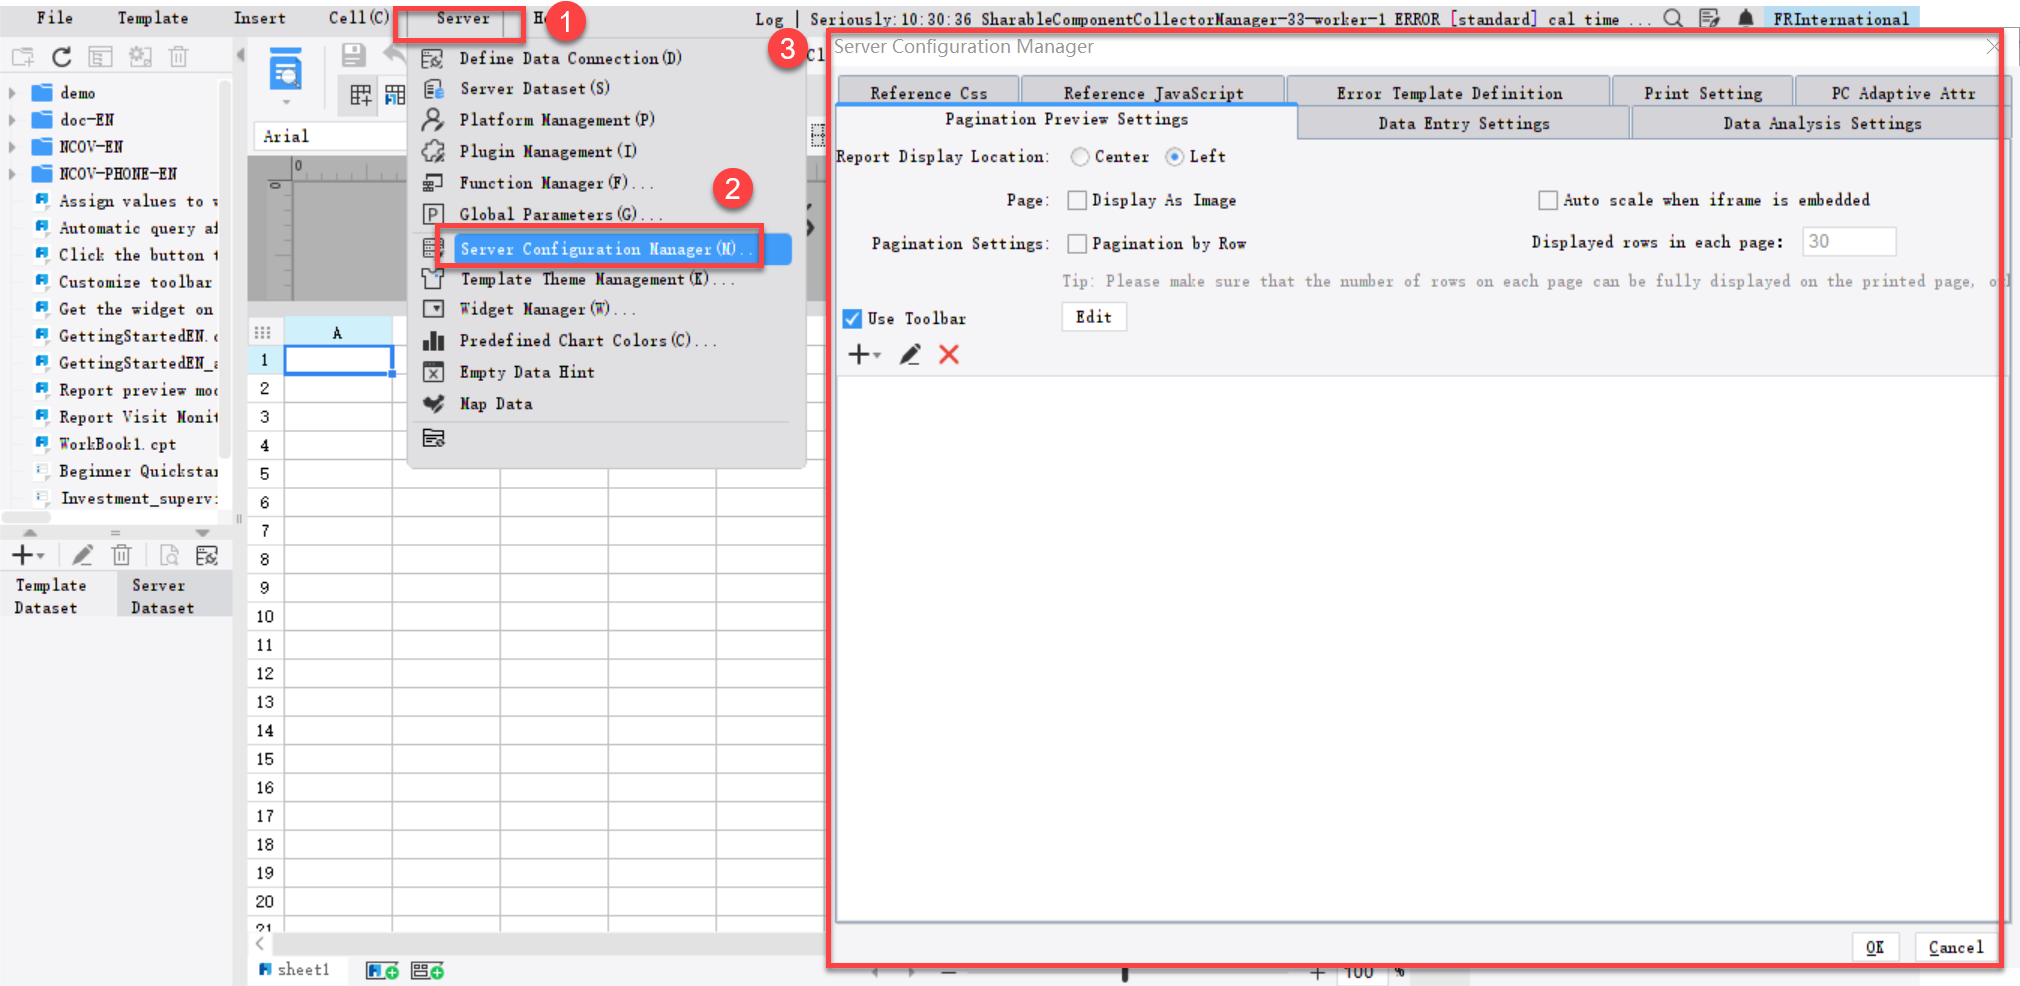Switch to Print Setting tab
Screen dimensions: 2020x986
pyautogui.click(x=1703, y=92)
